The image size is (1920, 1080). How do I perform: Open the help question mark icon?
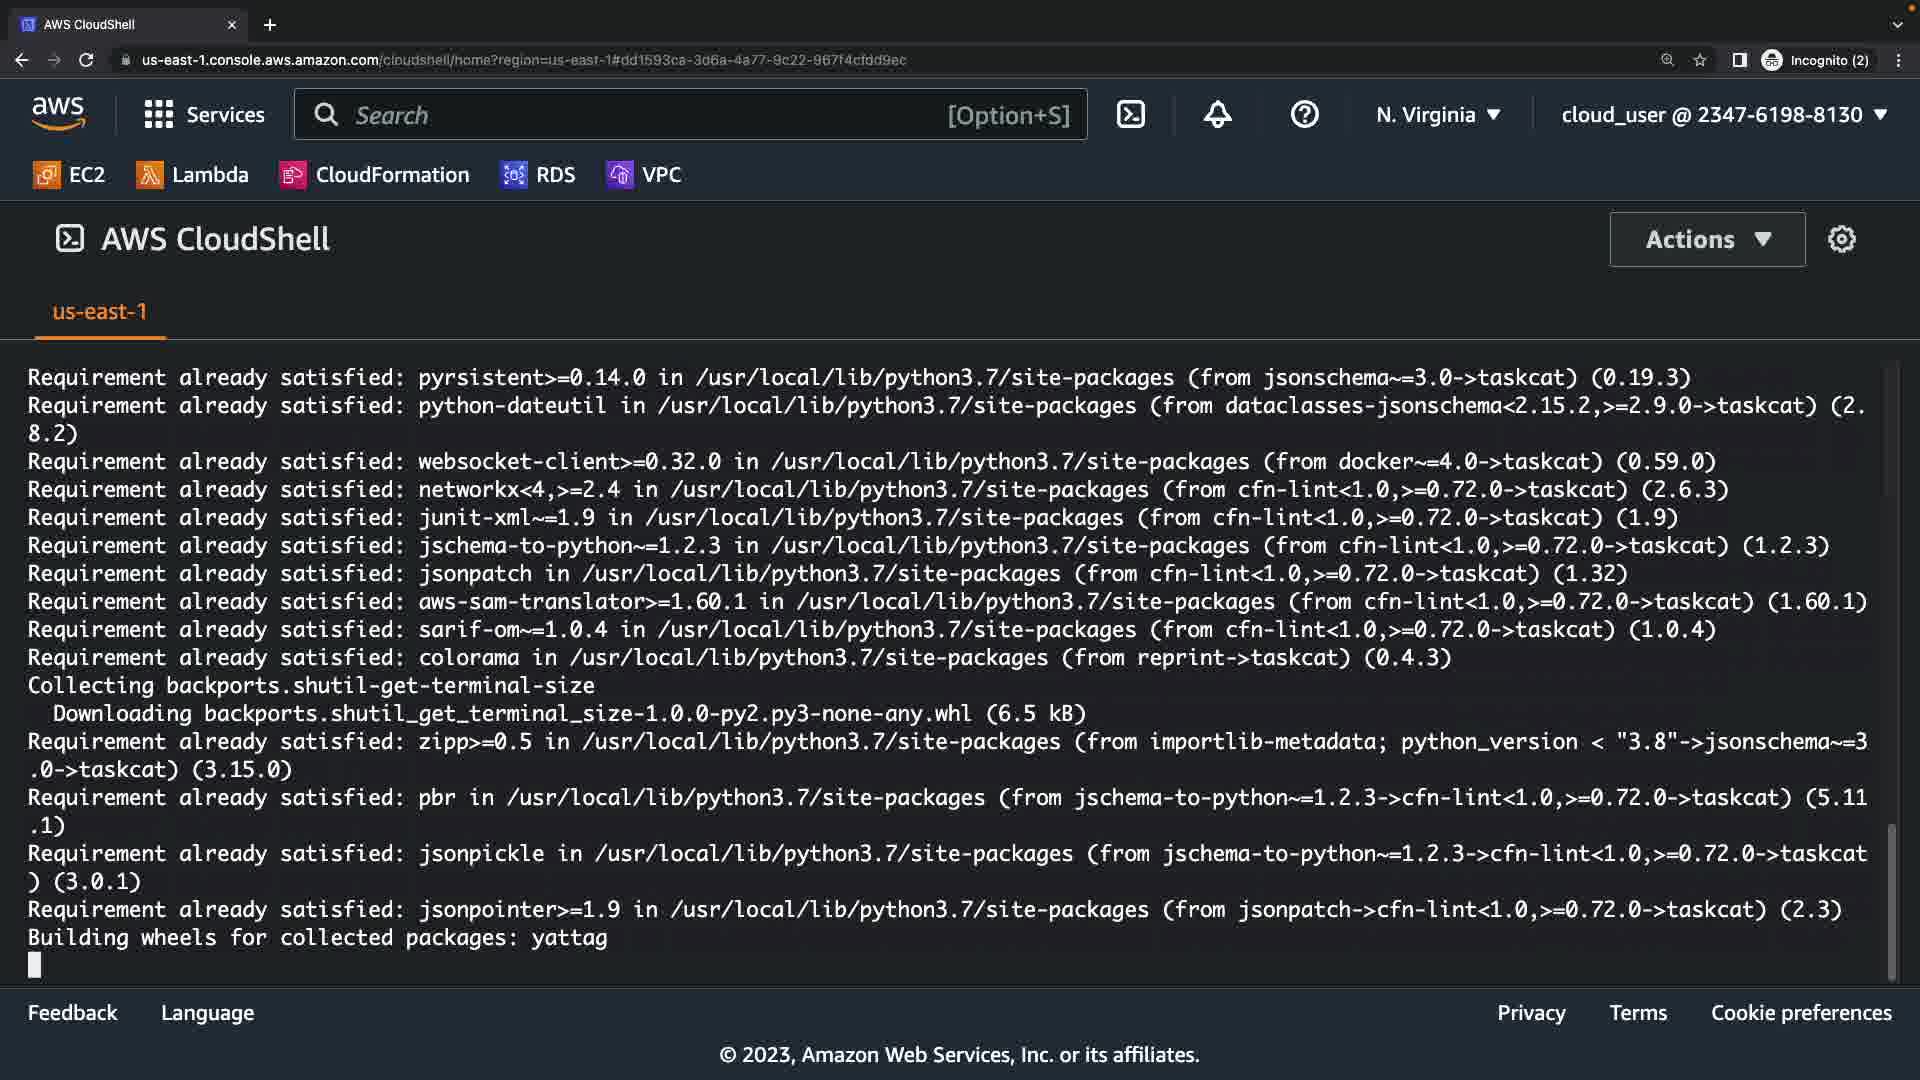coord(1304,115)
